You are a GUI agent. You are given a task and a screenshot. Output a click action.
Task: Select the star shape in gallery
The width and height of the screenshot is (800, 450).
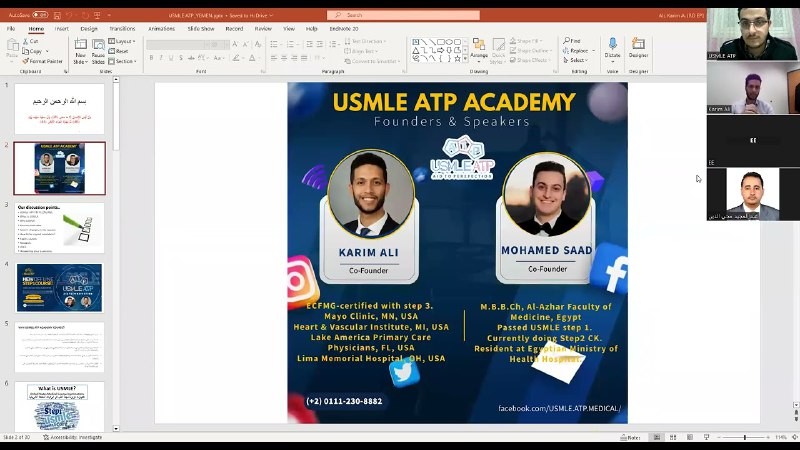(458, 59)
